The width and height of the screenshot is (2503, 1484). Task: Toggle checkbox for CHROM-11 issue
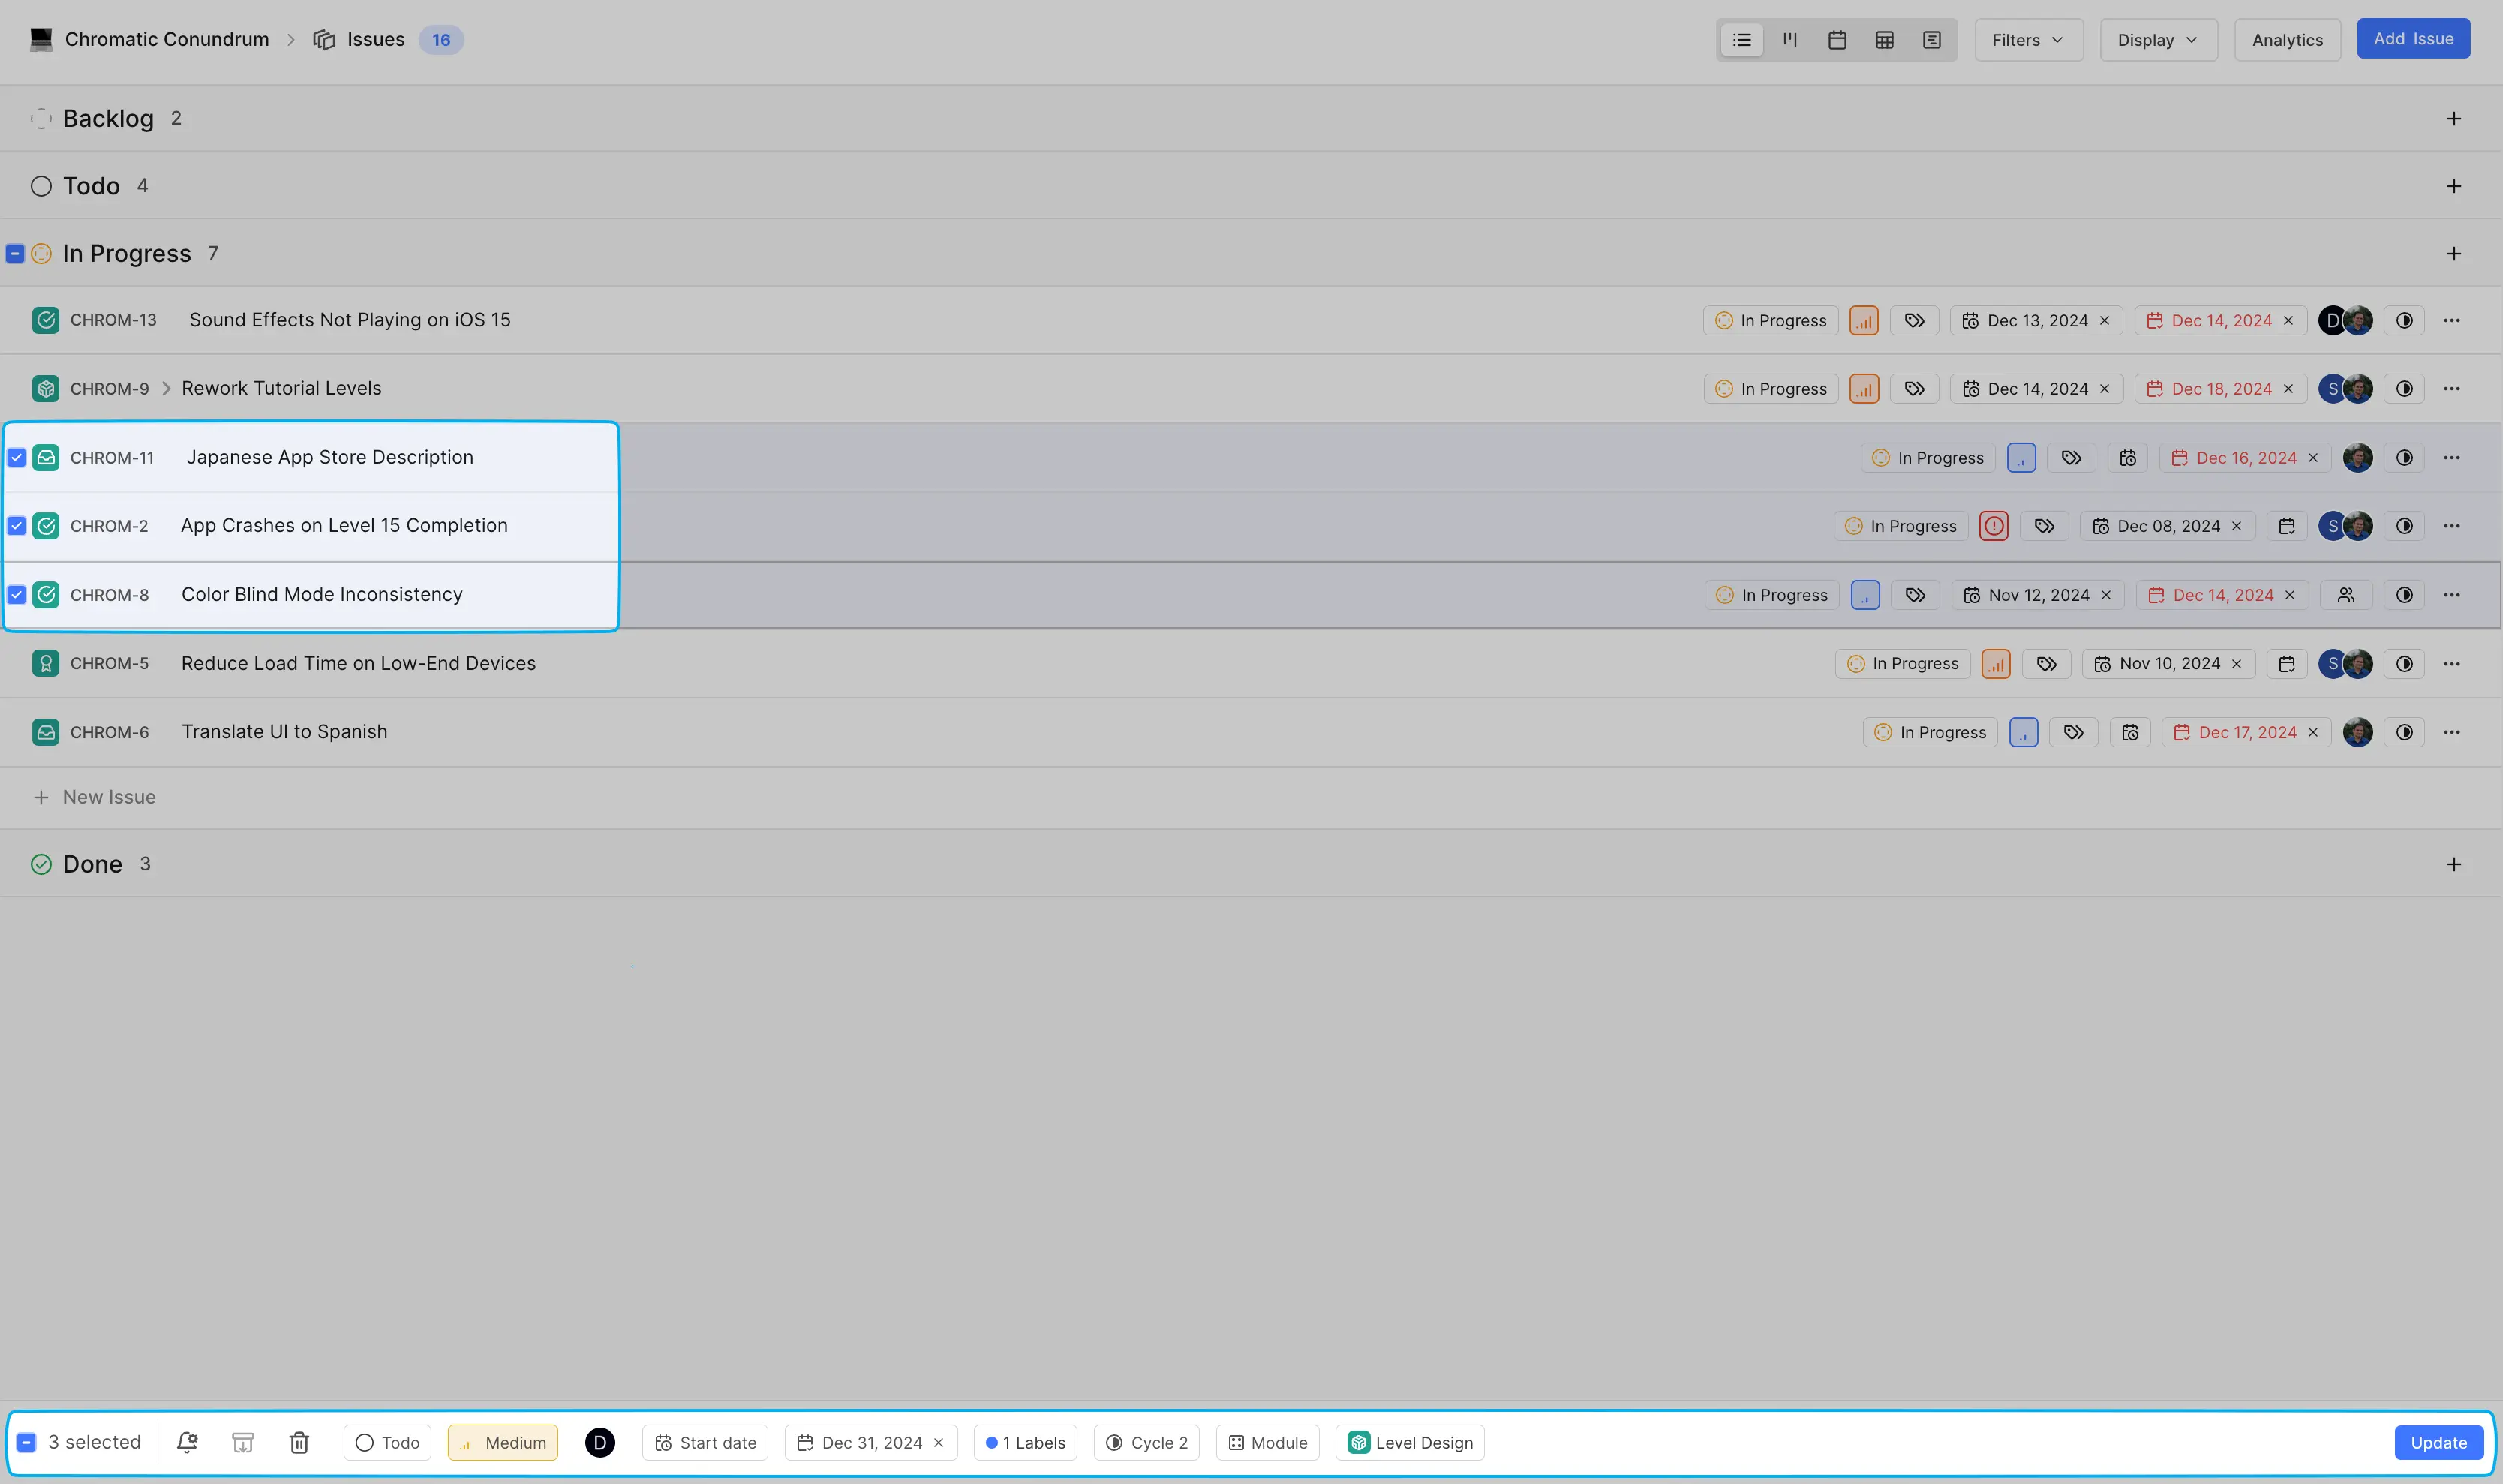[16, 458]
